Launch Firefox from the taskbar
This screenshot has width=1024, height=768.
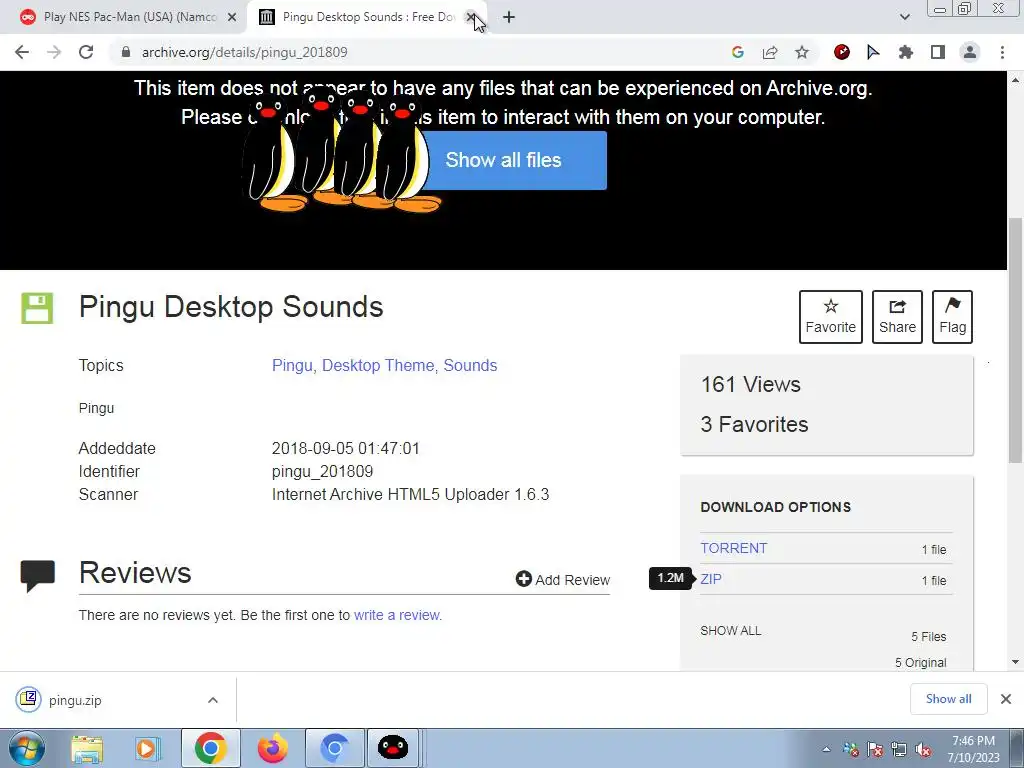pyautogui.click(x=272, y=748)
